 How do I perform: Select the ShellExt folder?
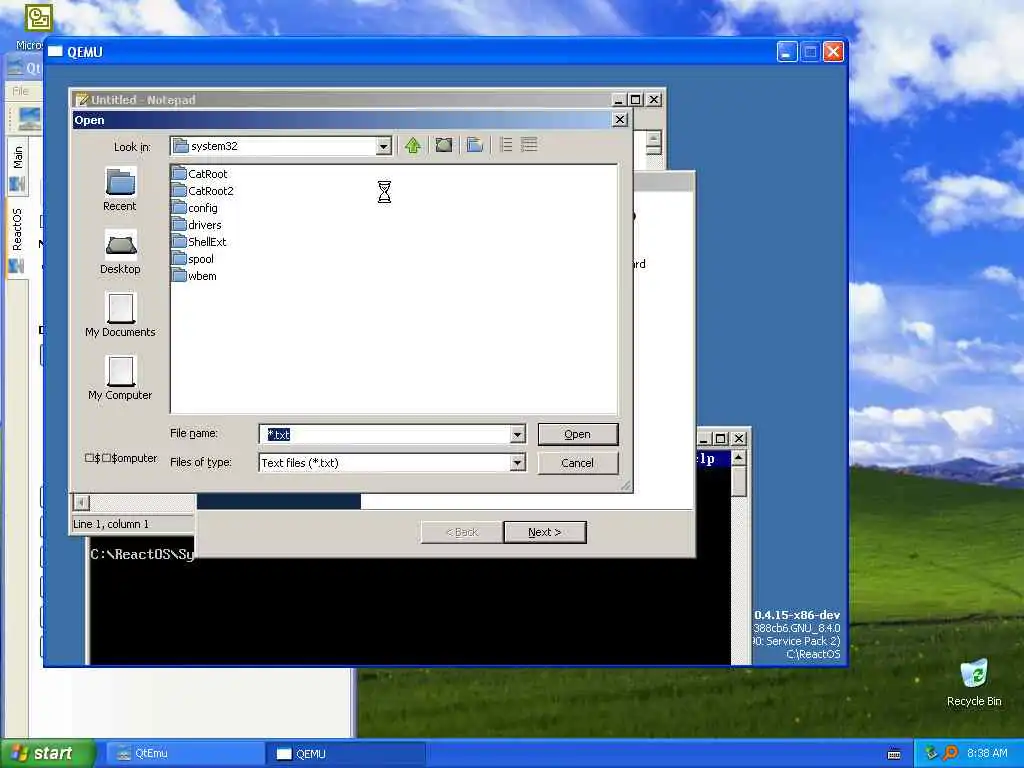click(x=199, y=242)
